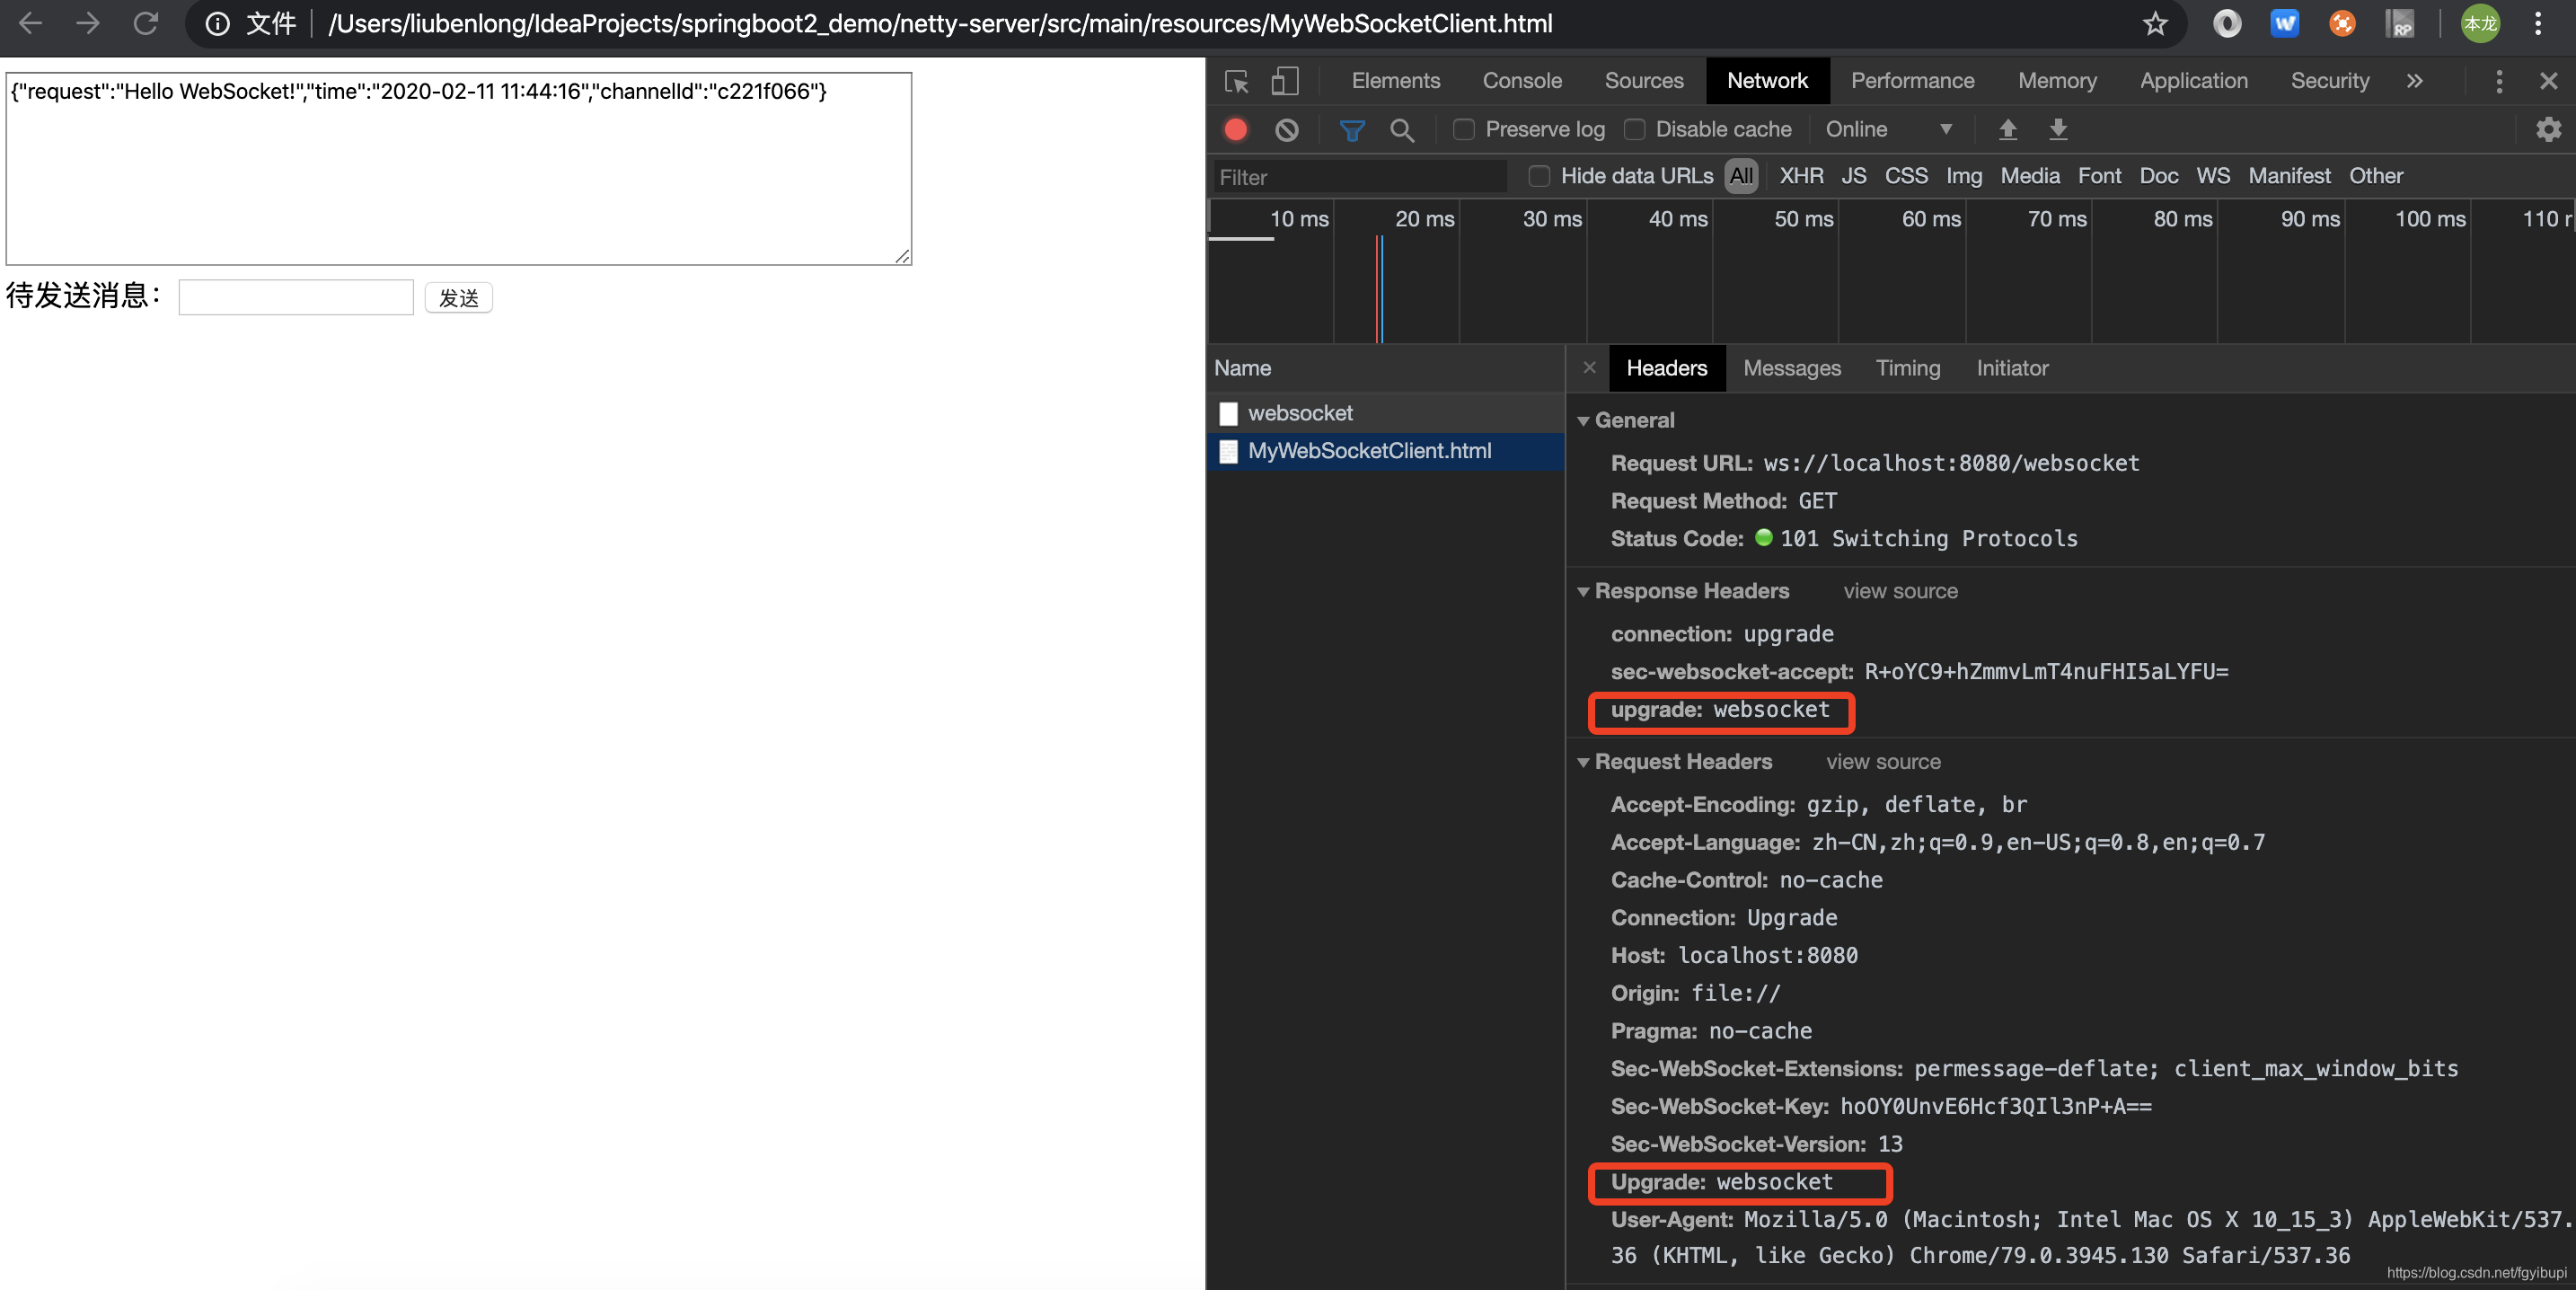The height and width of the screenshot is (1290, 2576).
Task: Click the 待发送消息 input field
Action: tap(296, 296)
